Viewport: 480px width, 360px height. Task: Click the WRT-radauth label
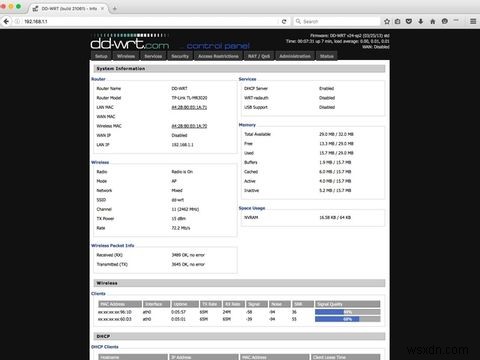pos(256,98)
